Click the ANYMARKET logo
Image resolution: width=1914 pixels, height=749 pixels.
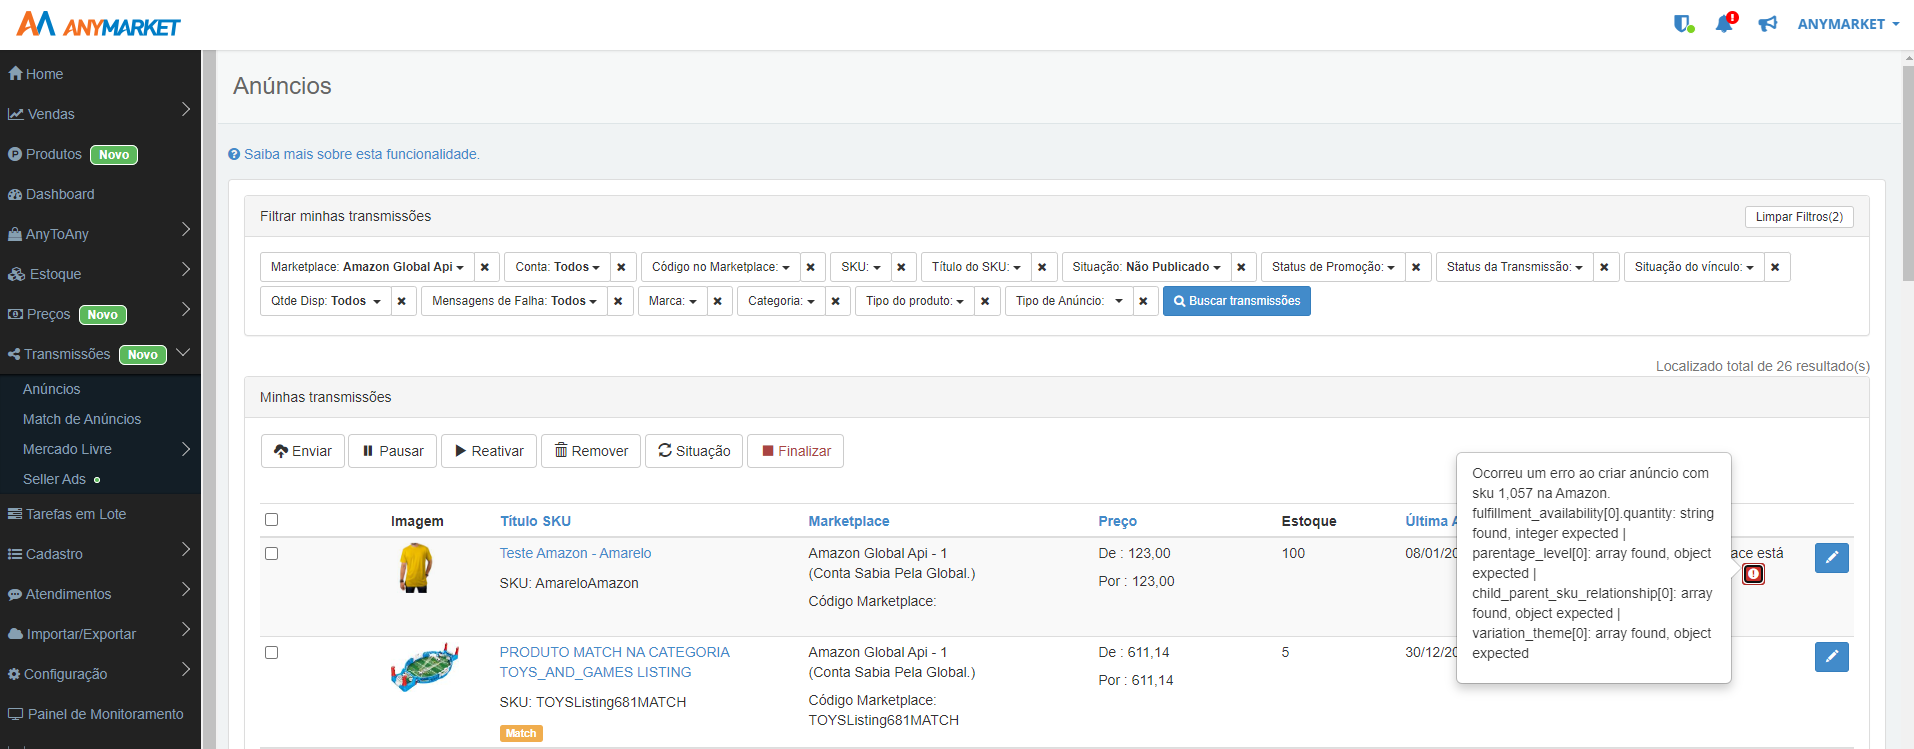[x=98, y=24]
